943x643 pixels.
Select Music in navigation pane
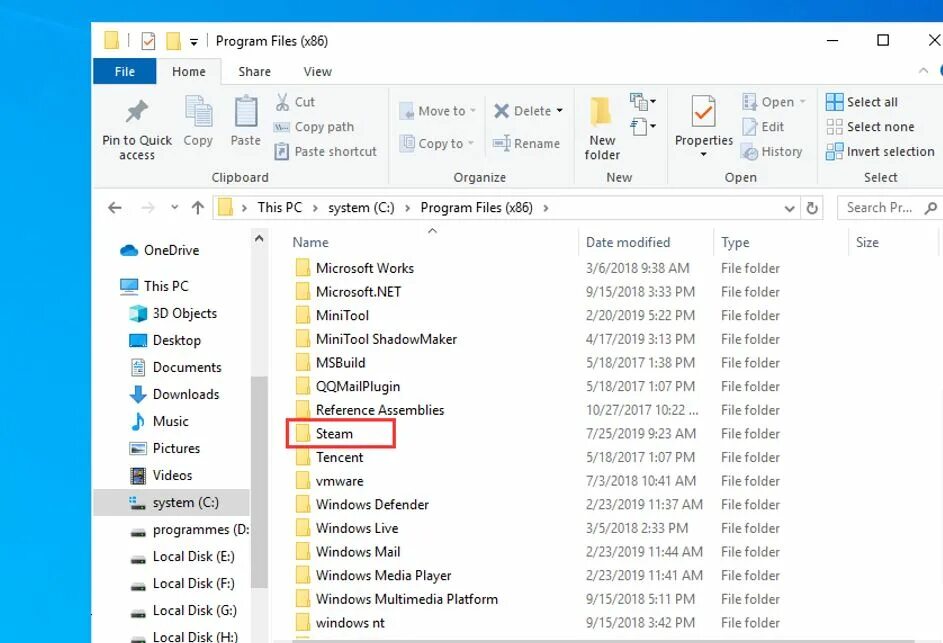click(x=159, y=422)
